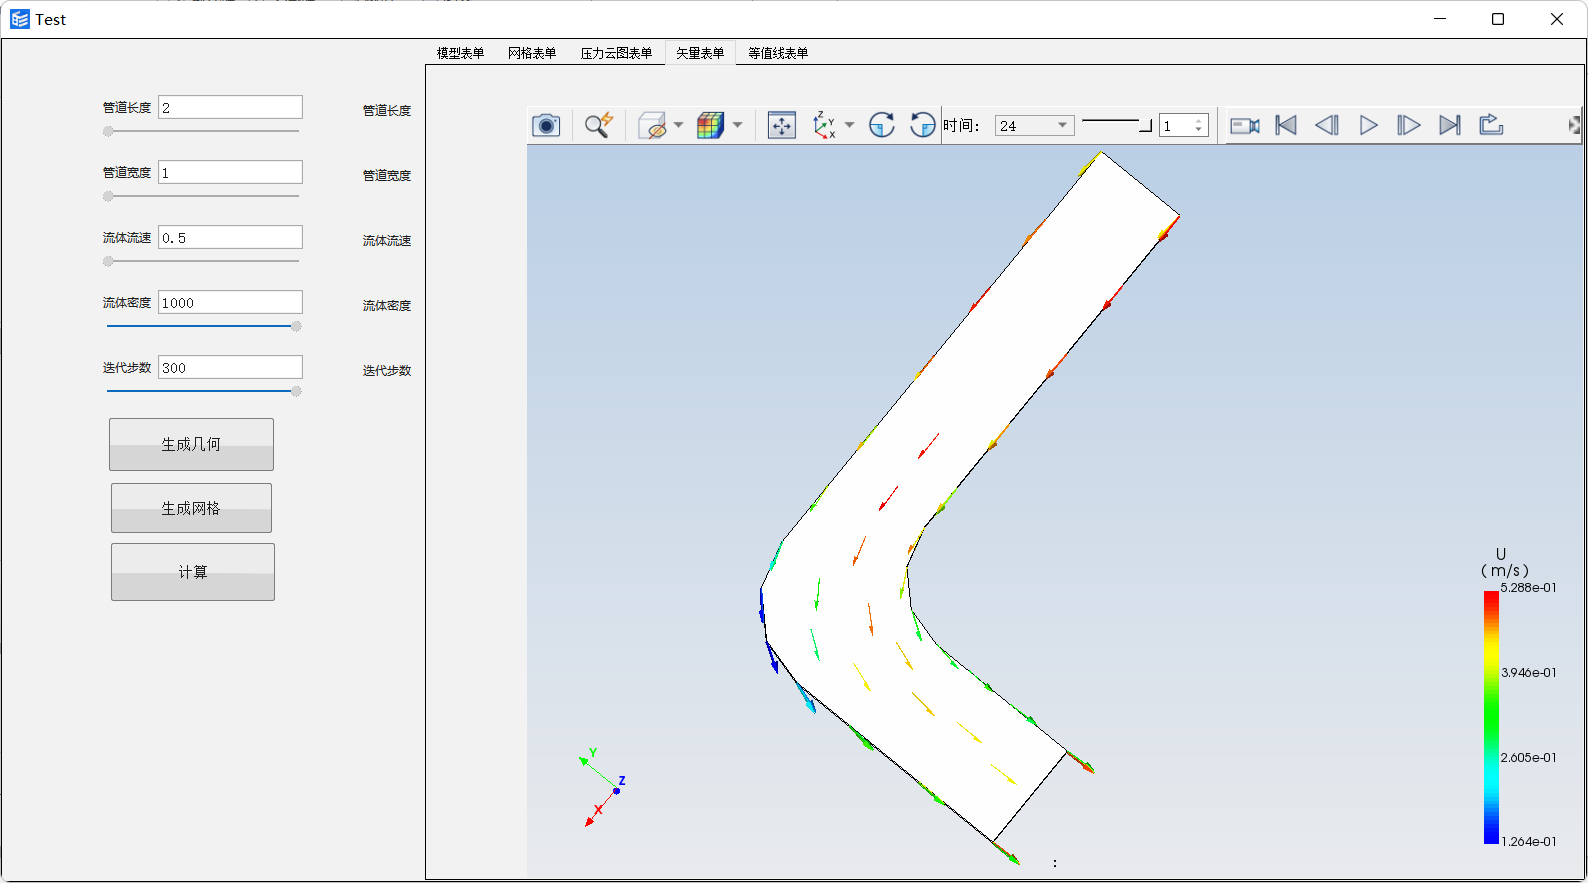
Task: Increase the frame step spinner value
Action: [x=1199, y=120]
